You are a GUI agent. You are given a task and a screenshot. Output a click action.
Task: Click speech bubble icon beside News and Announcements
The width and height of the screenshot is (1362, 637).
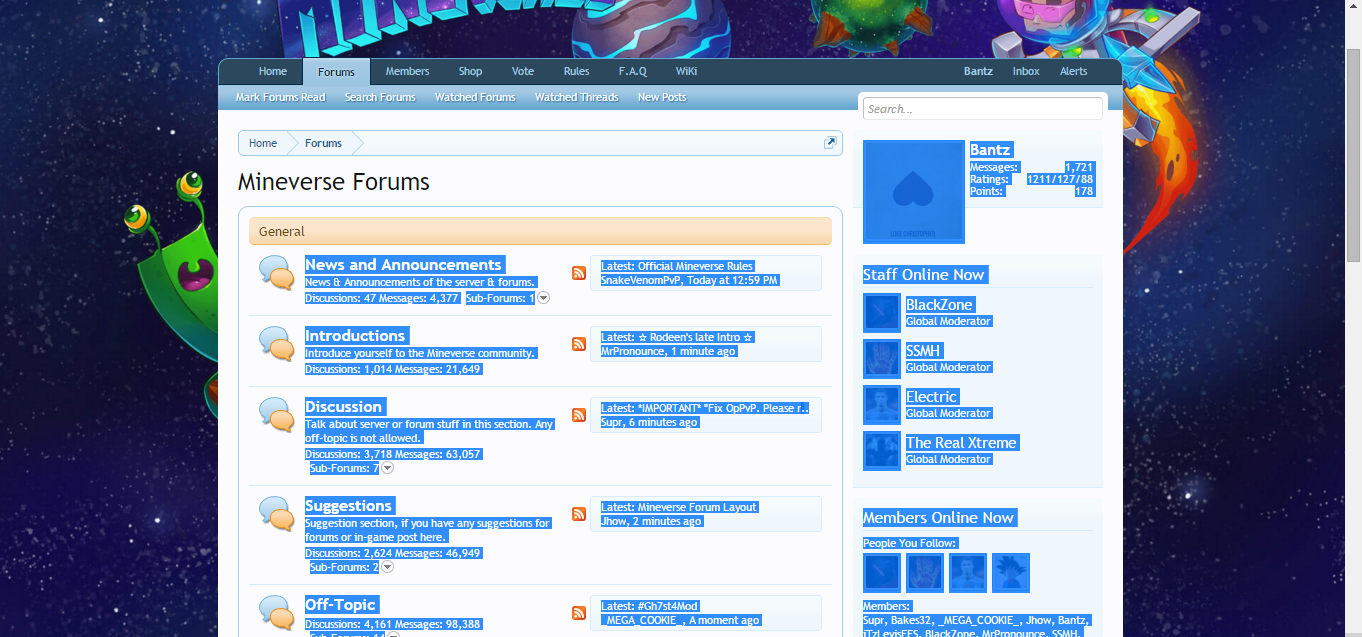click(275, 273)
